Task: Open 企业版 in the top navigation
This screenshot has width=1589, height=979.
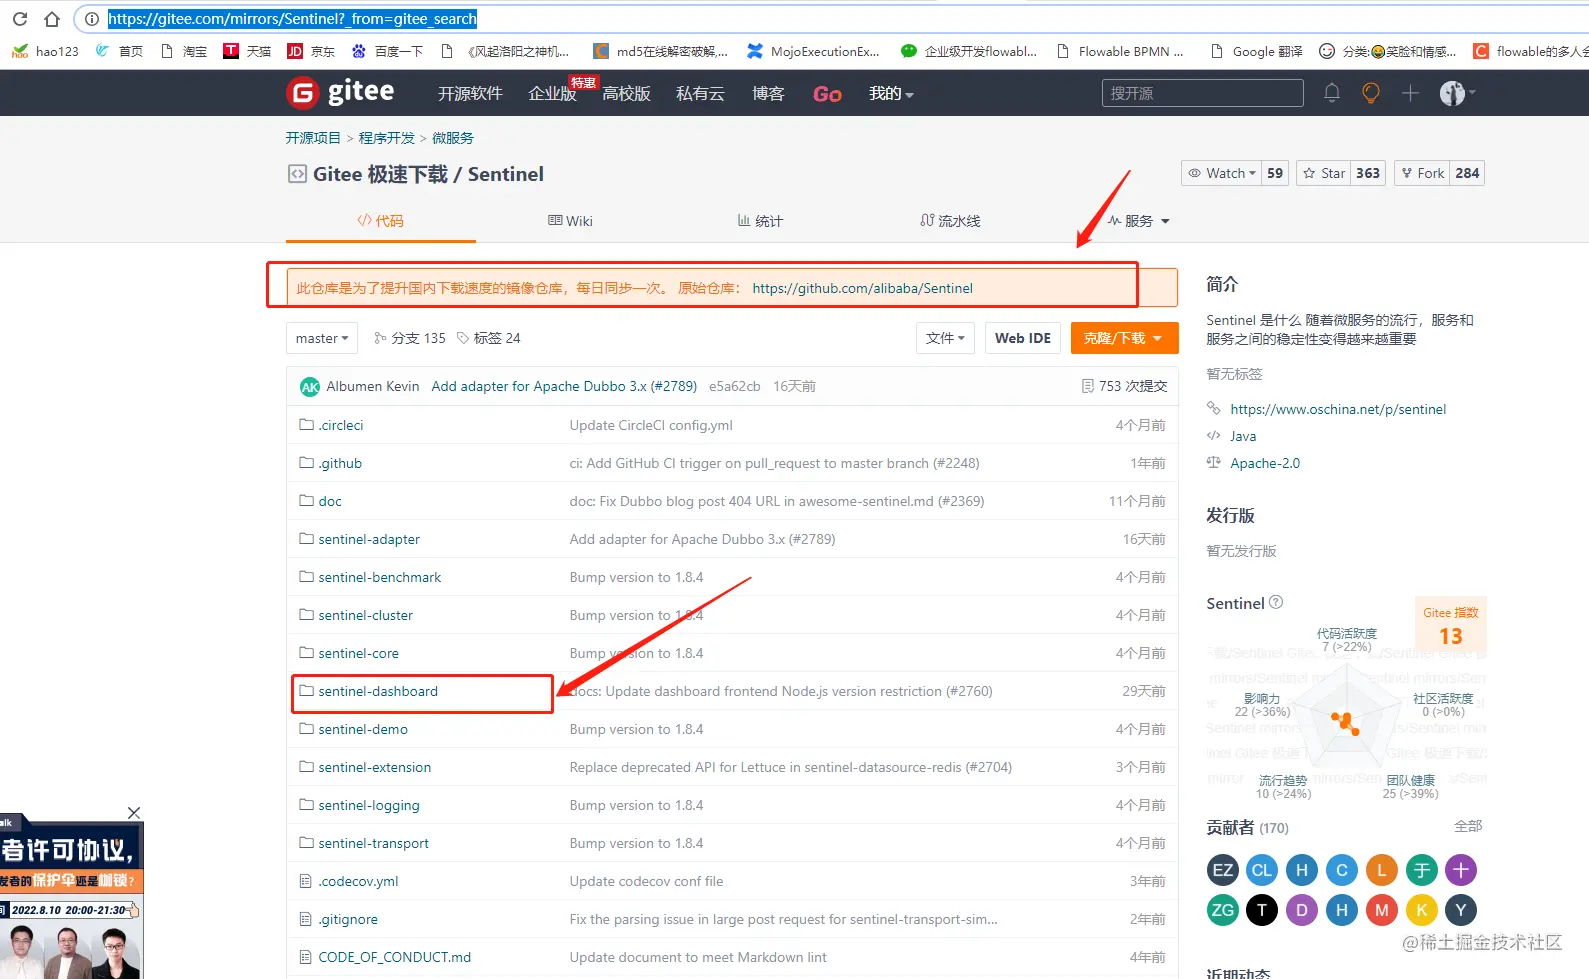Action: [x=552, y=93]
